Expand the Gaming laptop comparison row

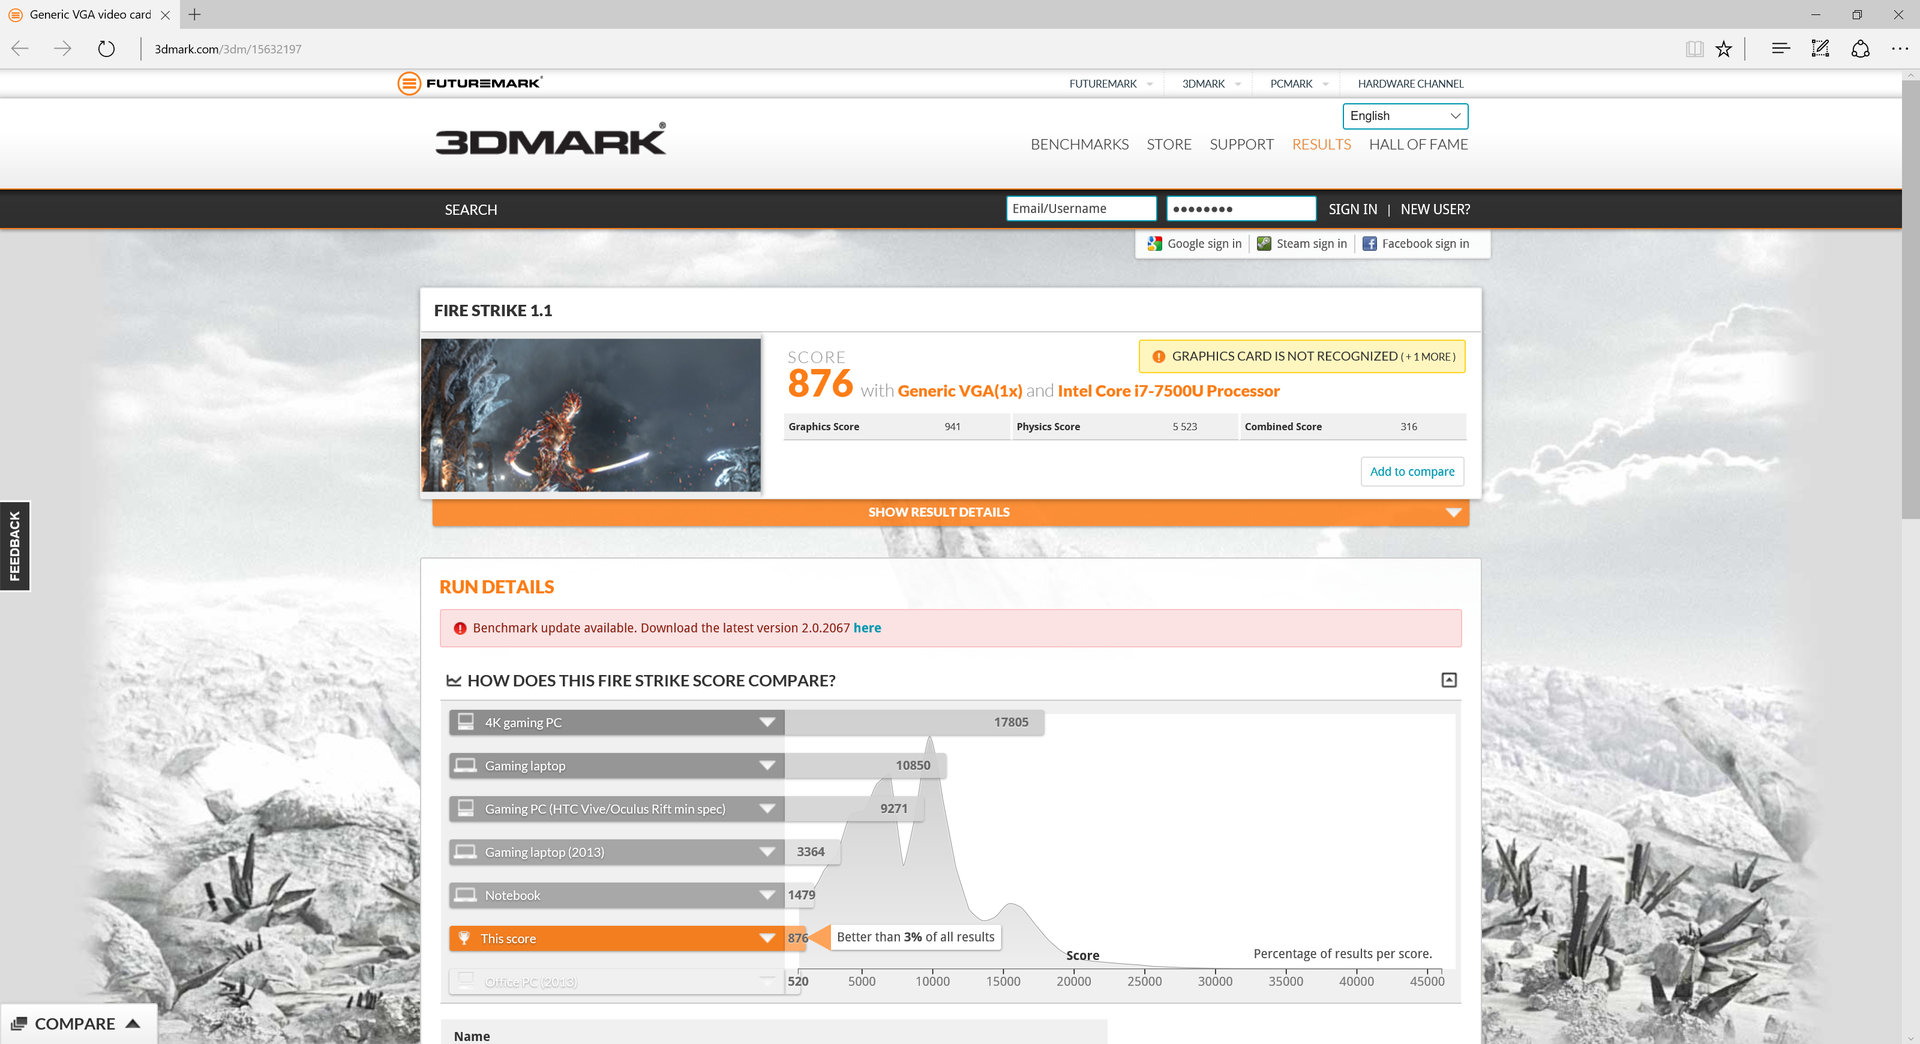coord(767,765)
